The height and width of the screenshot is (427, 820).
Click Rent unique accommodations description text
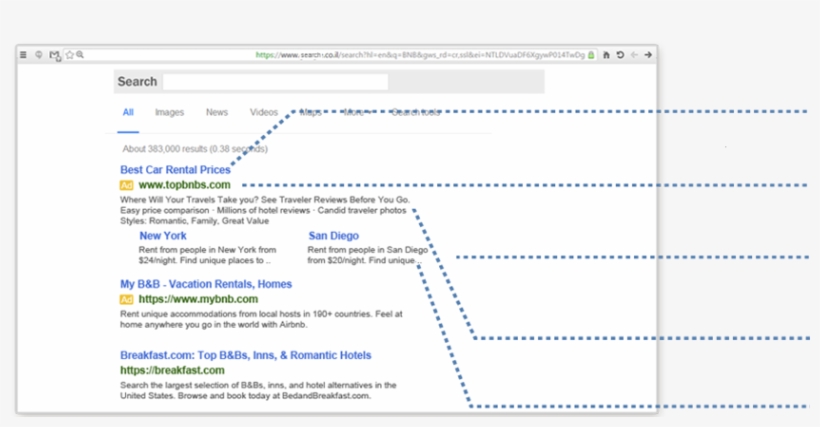point(261,319)
